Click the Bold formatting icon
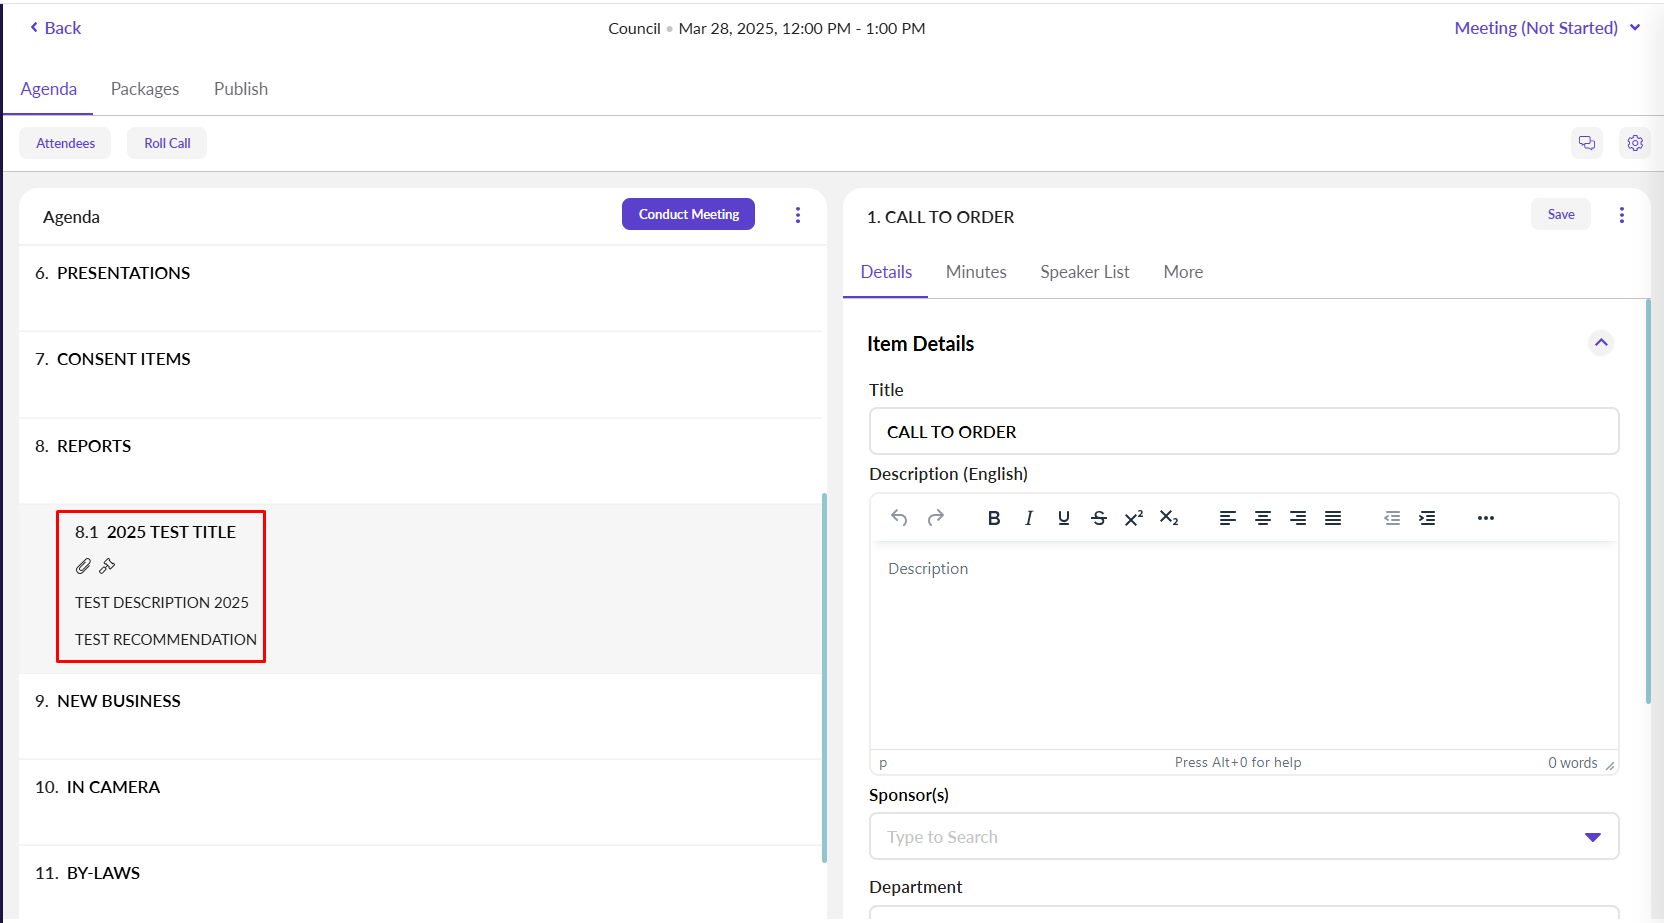This screenshot has width=1664, height=923. tap(993, 518)
